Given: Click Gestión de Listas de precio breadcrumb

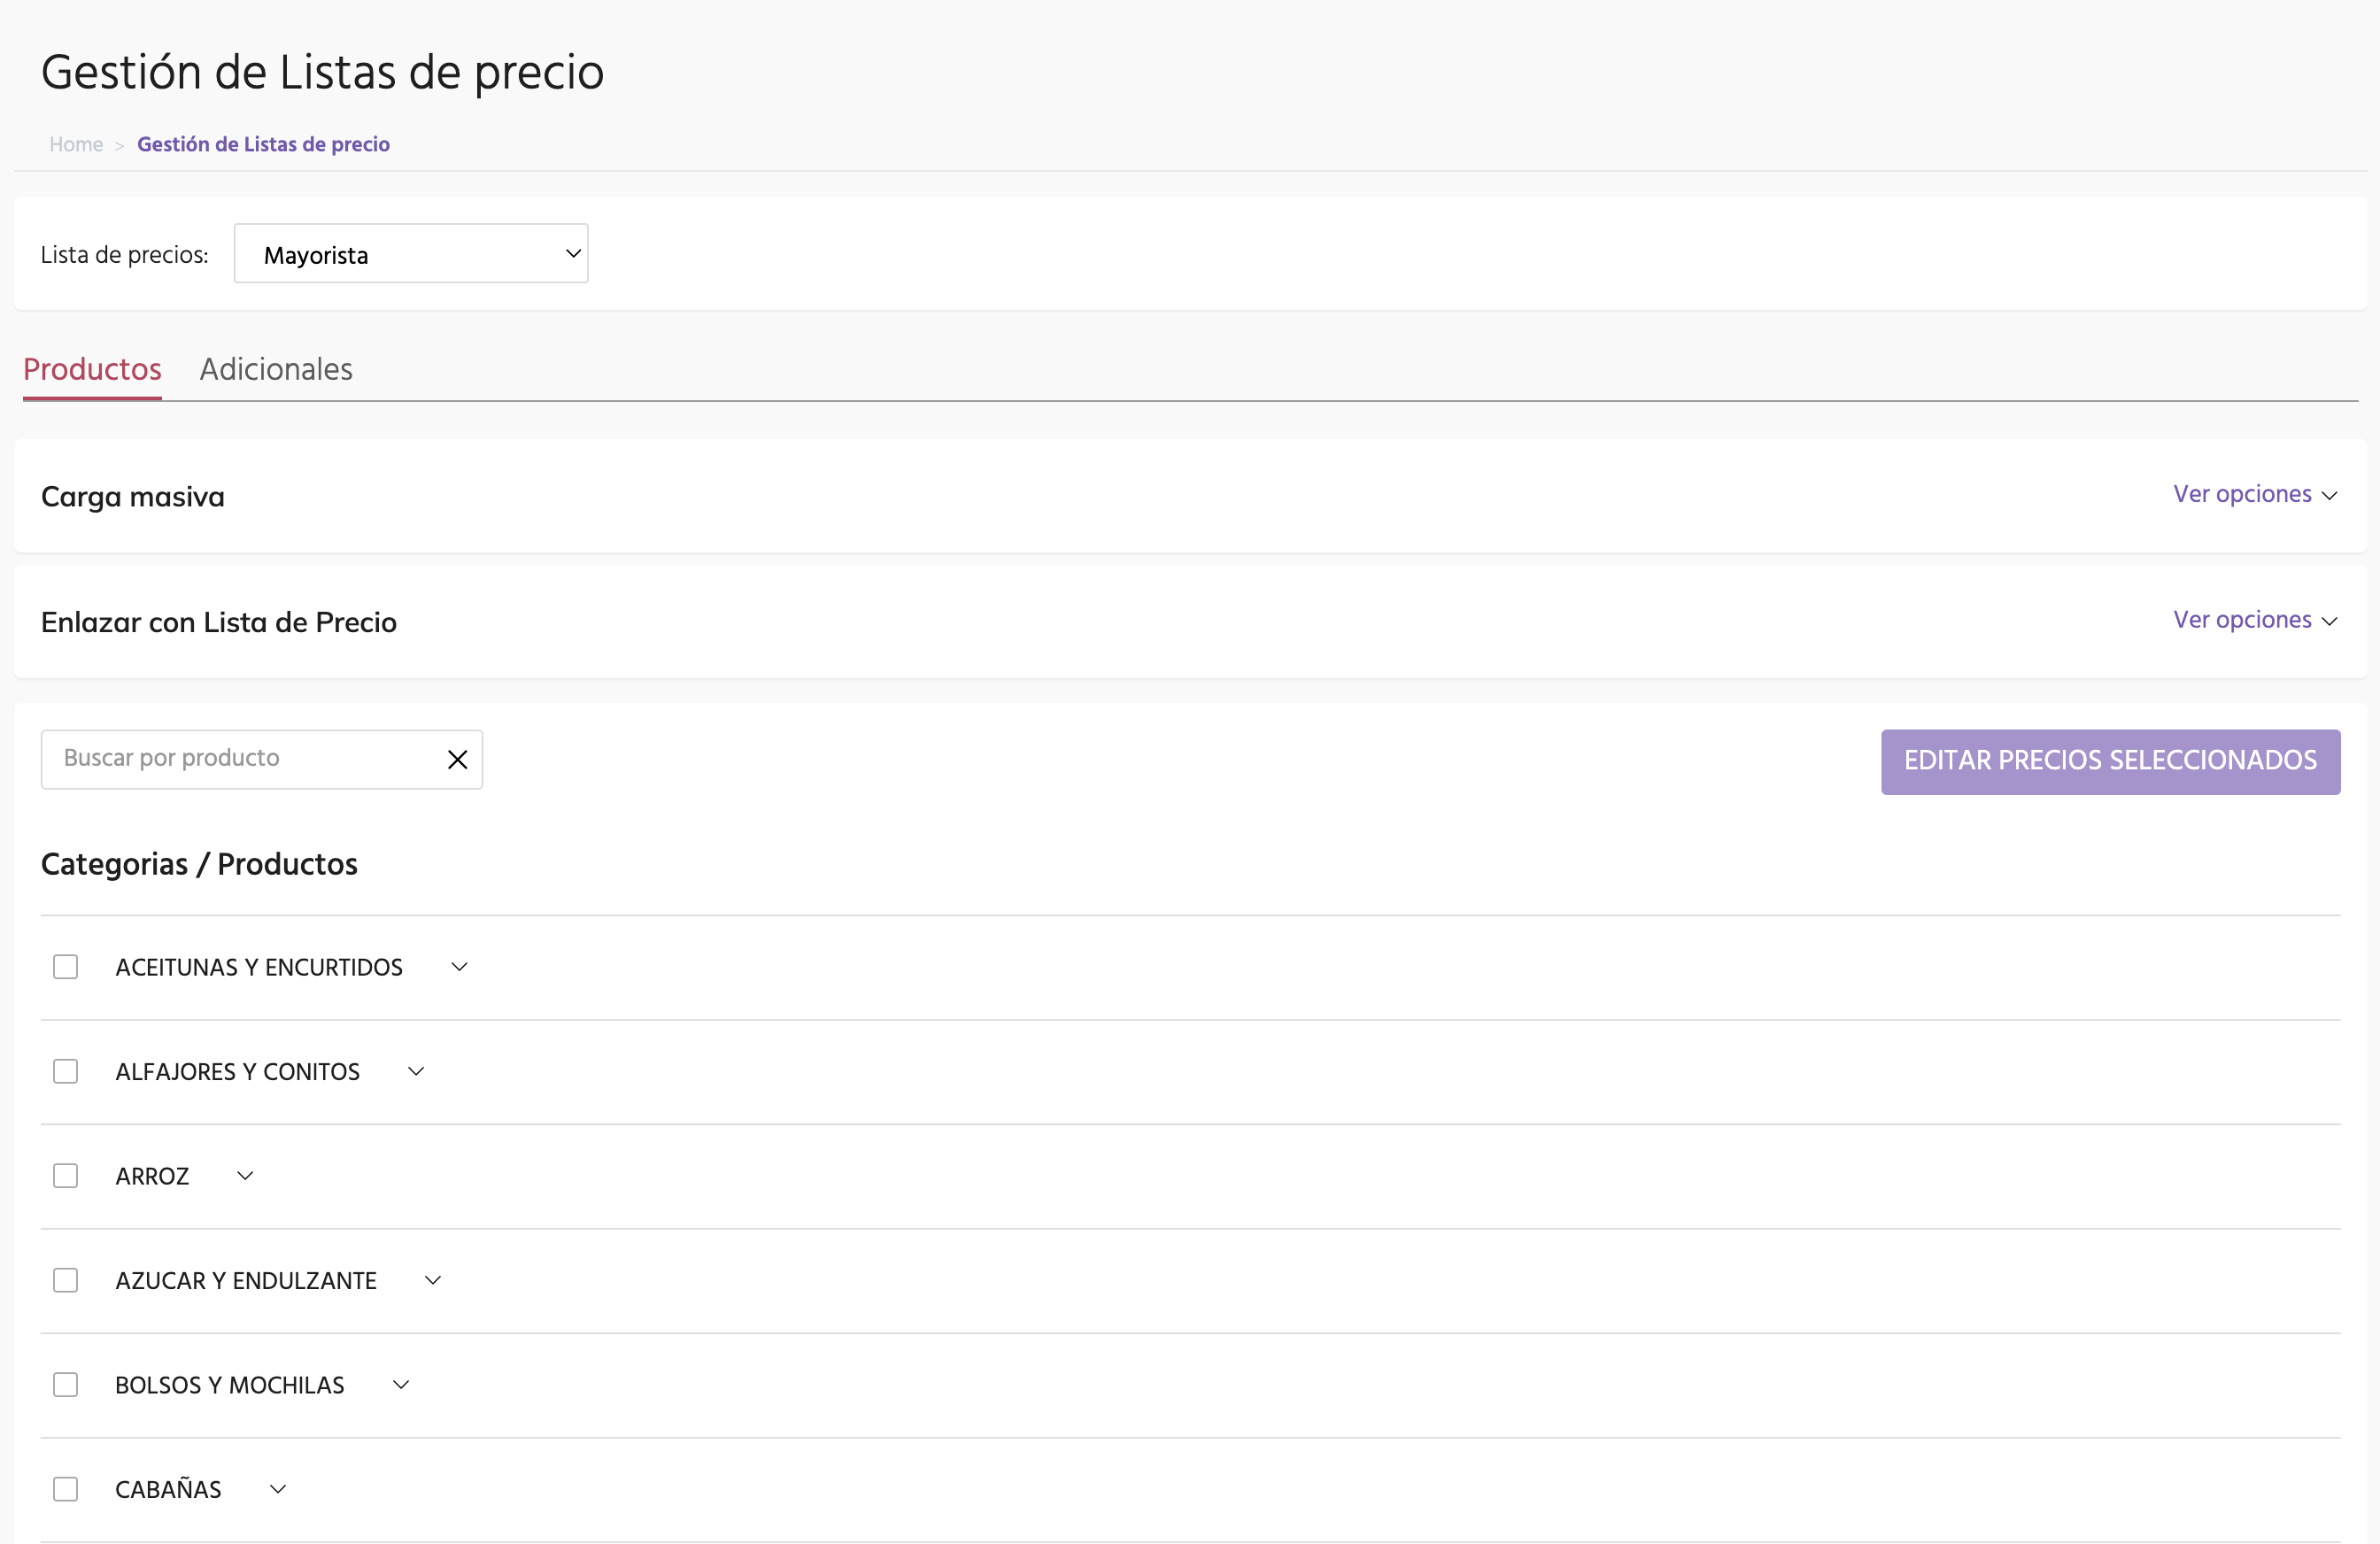Looking at the screenshot, I should pyautogui.click(x=263, y=145).
